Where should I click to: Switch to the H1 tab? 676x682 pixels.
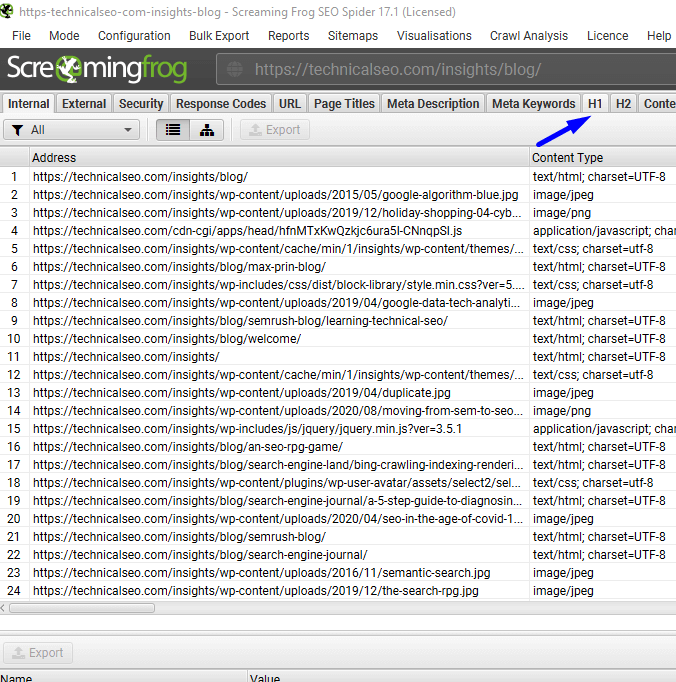595,103
